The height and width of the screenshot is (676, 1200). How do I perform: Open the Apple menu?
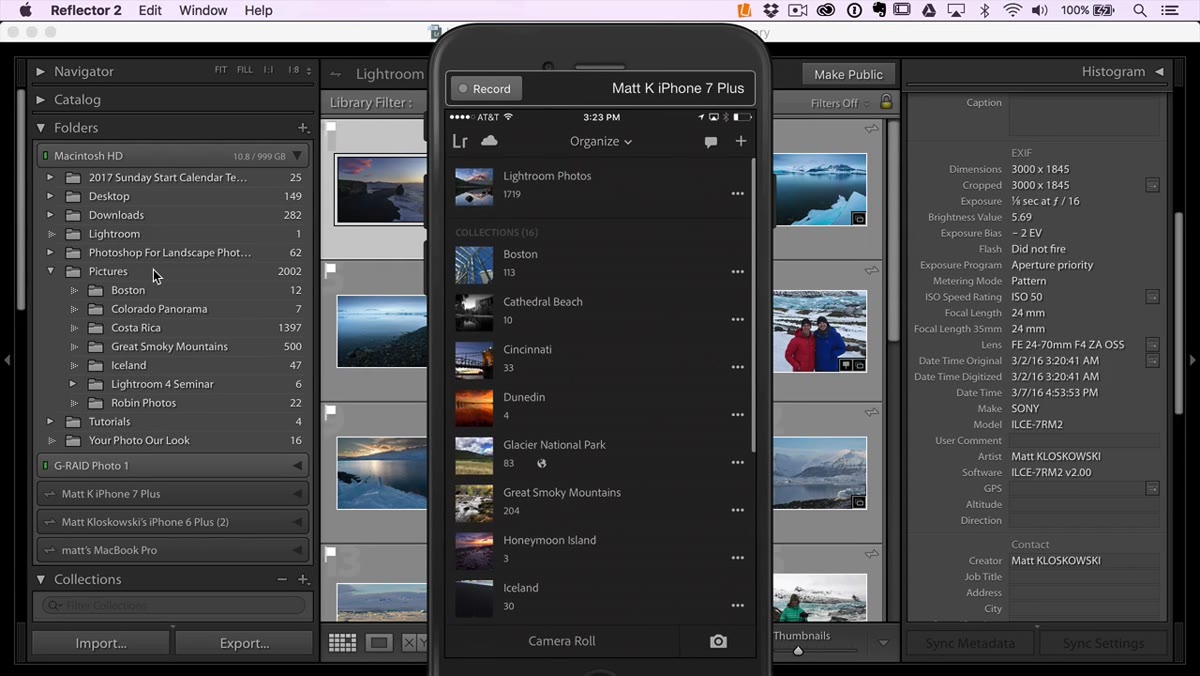[x=26, y=10]
